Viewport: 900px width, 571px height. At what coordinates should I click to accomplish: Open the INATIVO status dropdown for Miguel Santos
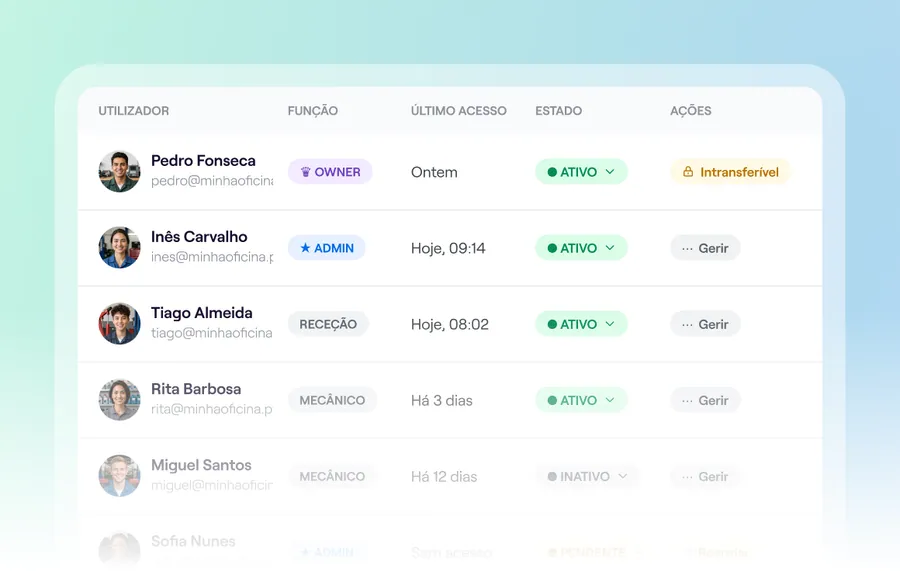click(x=588, y=476)
